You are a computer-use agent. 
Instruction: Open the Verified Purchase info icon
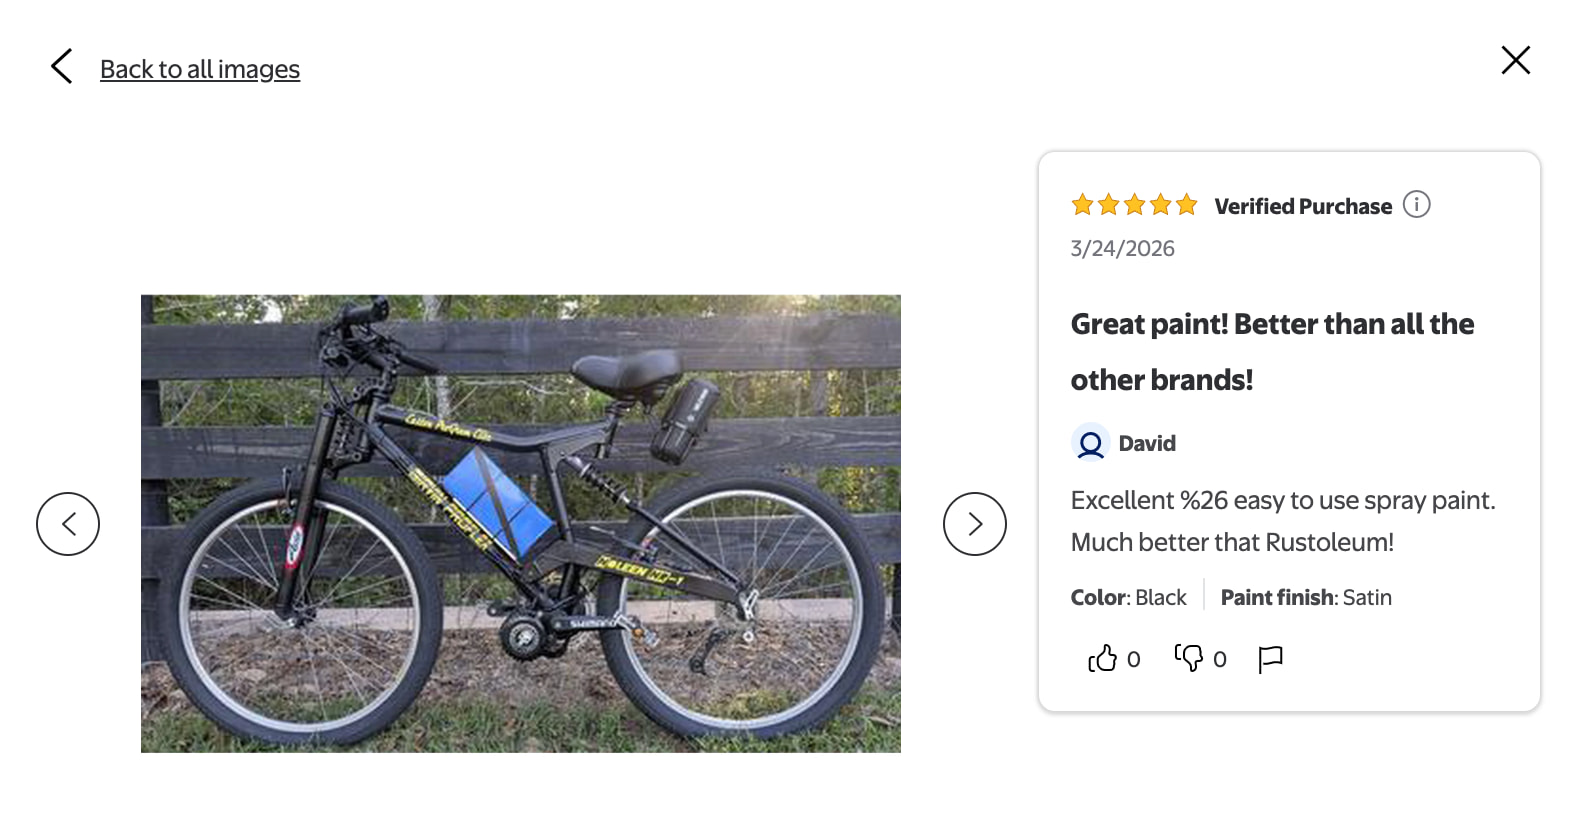(x=1416, y=205)
